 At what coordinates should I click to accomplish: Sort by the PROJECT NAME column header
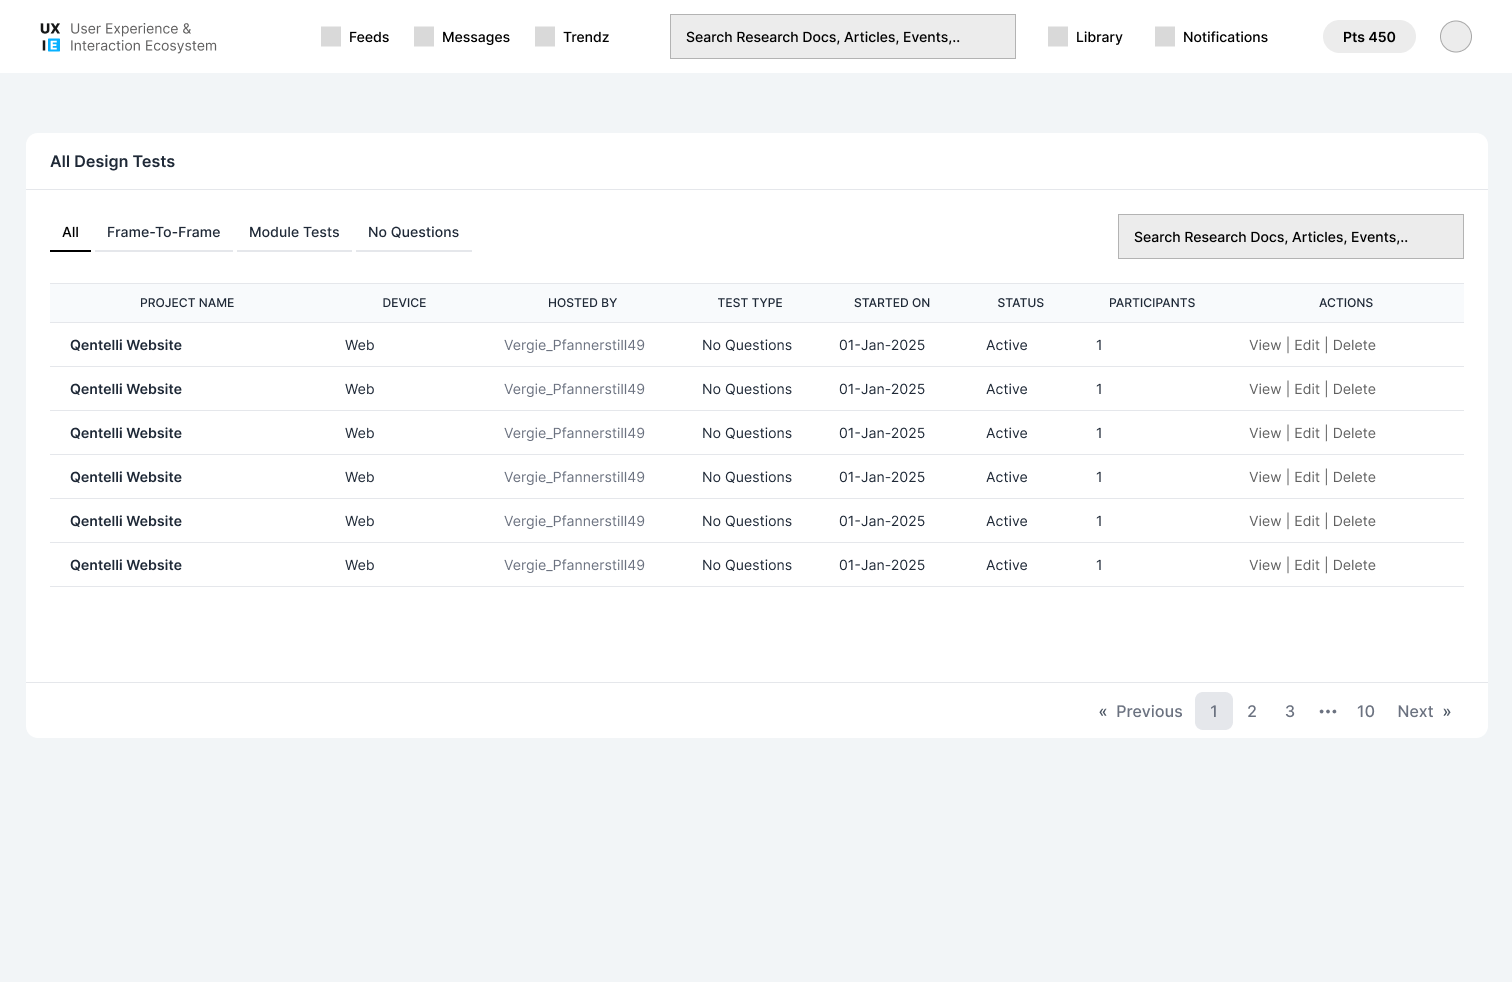pyautogui.click(x=187, y=303)
